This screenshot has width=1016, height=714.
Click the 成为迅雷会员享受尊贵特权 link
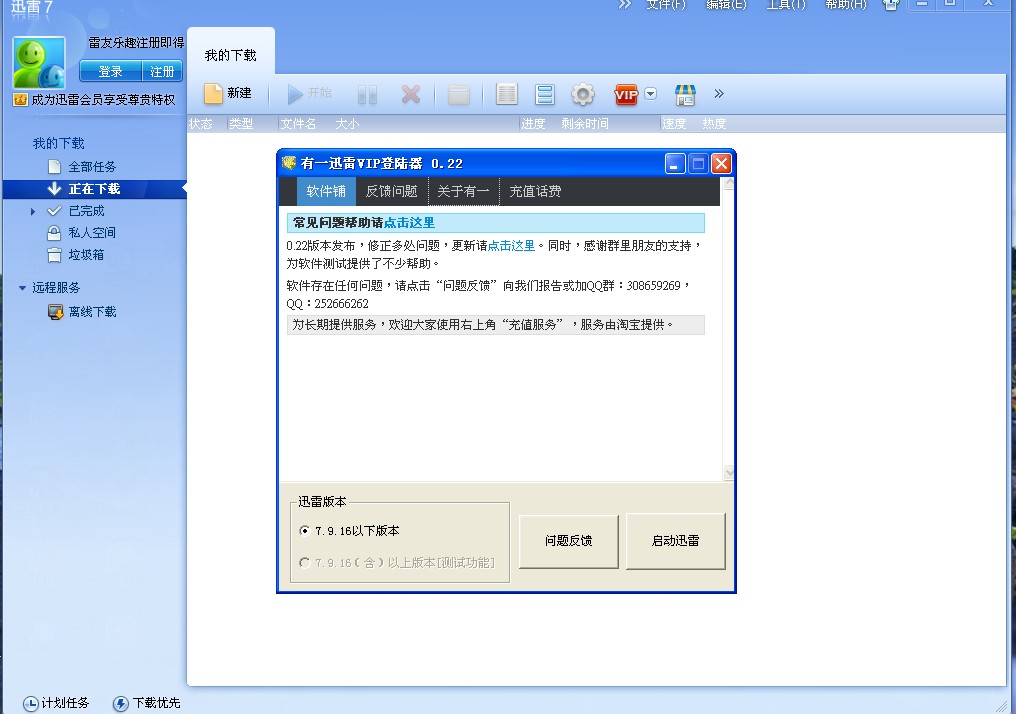pyautogui.click(x=103, y=100)
